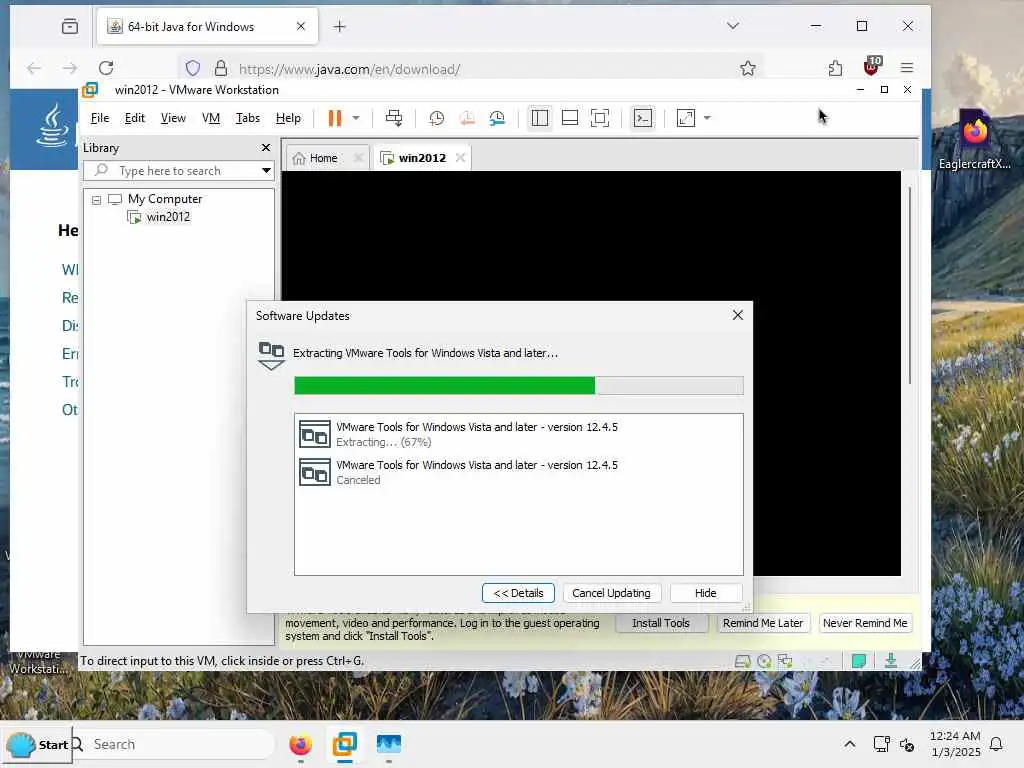This screenshot has width=1024, height=768.
Task: Click the tracking protection shield icon
Action: [x=193, y=68]
